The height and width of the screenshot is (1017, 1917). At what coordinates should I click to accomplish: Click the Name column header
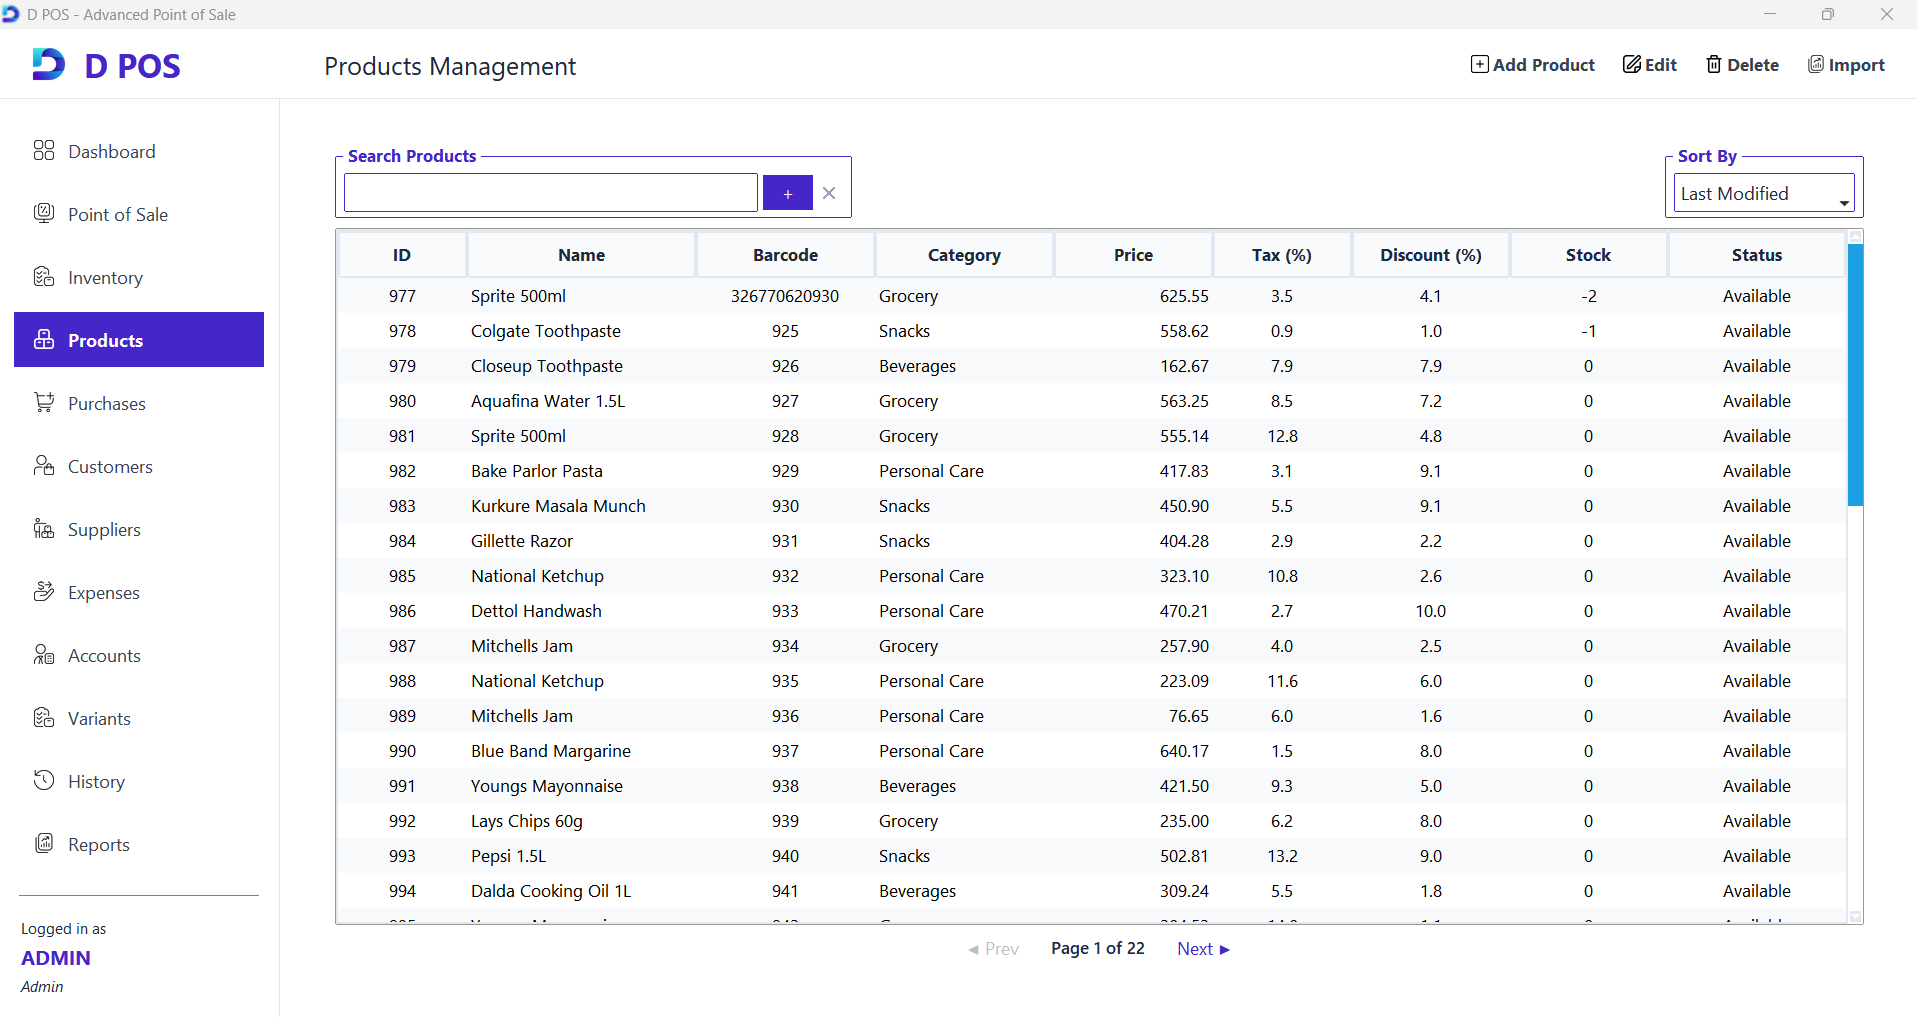(582, 255)
